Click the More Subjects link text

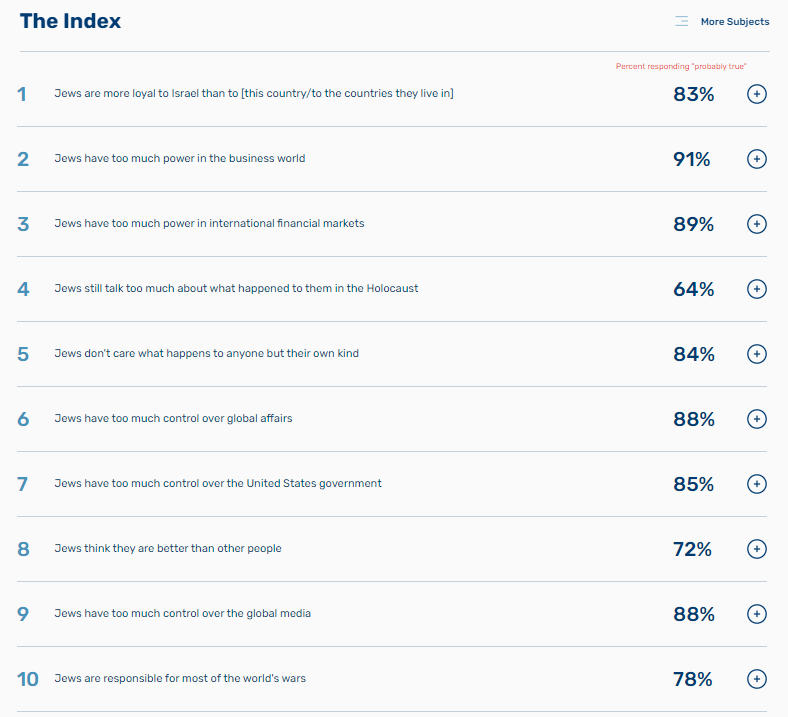[735, 22]
